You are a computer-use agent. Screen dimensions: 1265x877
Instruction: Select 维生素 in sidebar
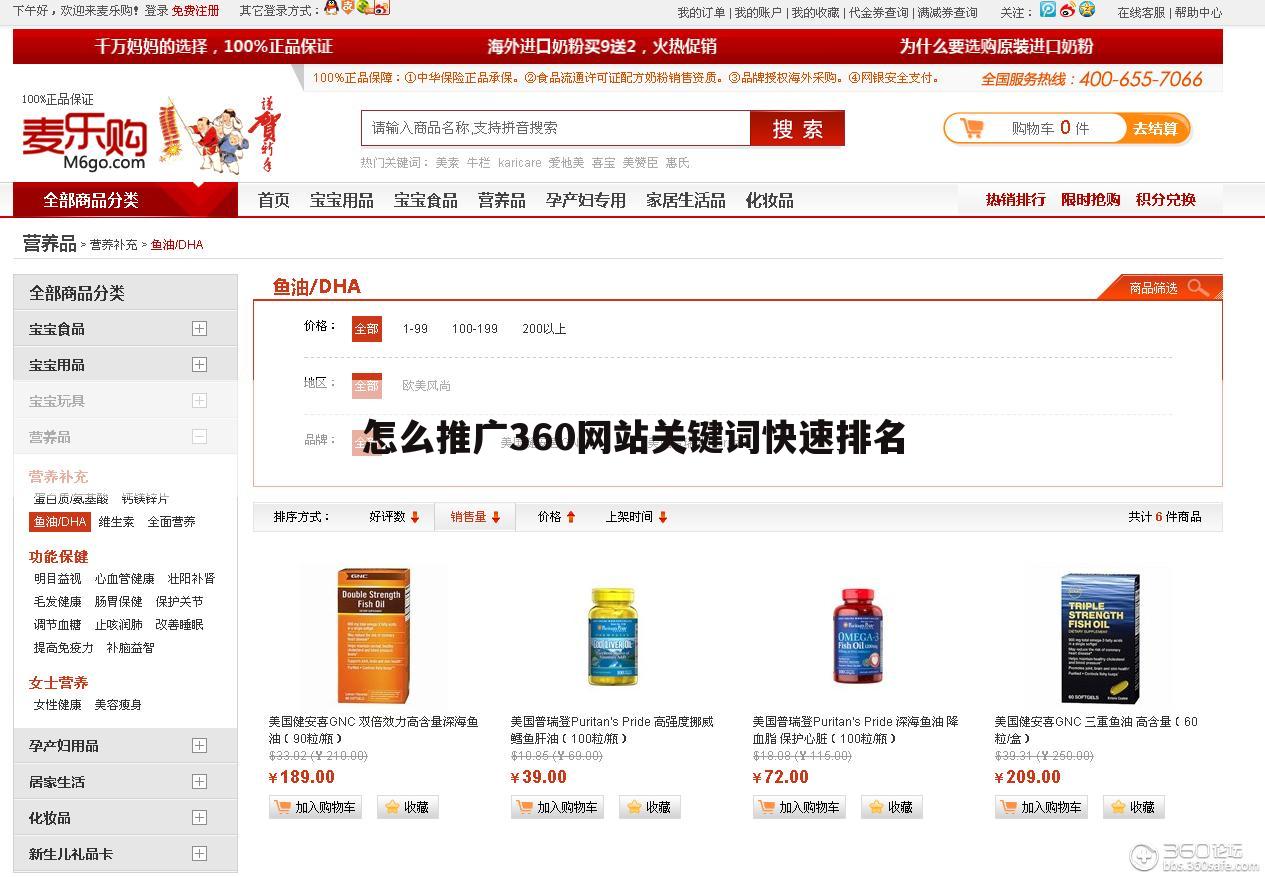[x=116, y=522]
